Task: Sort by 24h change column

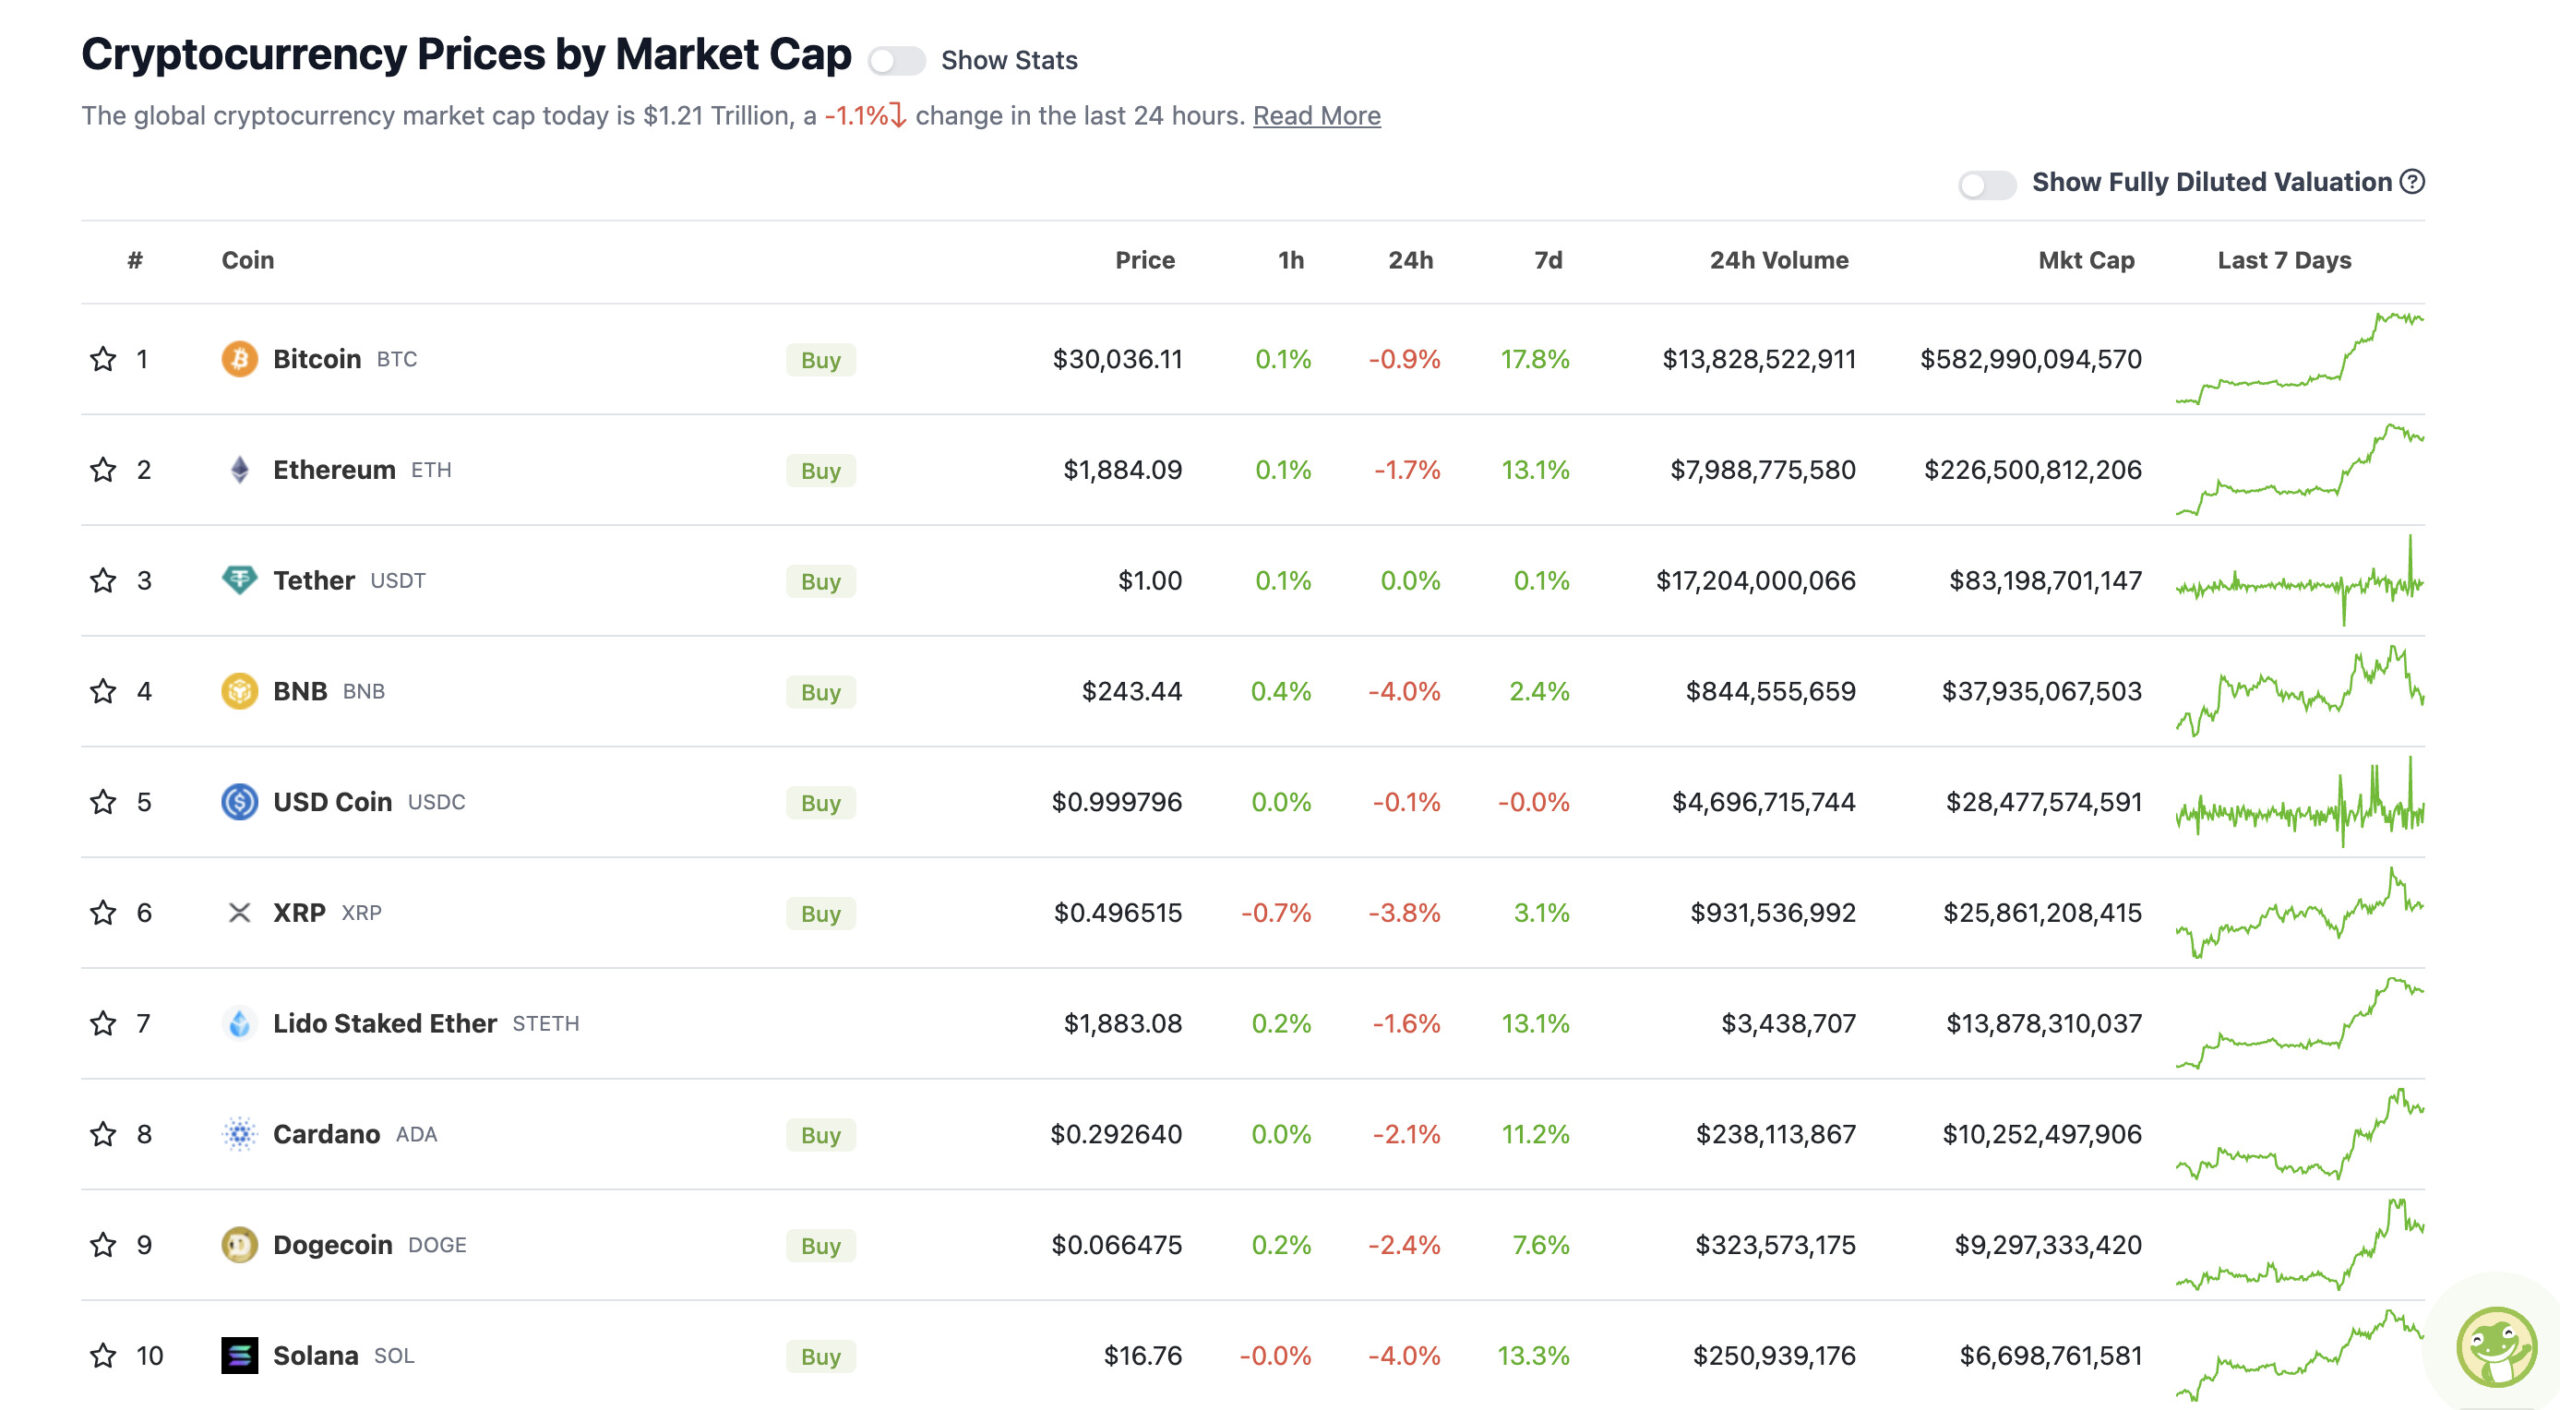Action: click(1410, 261)
